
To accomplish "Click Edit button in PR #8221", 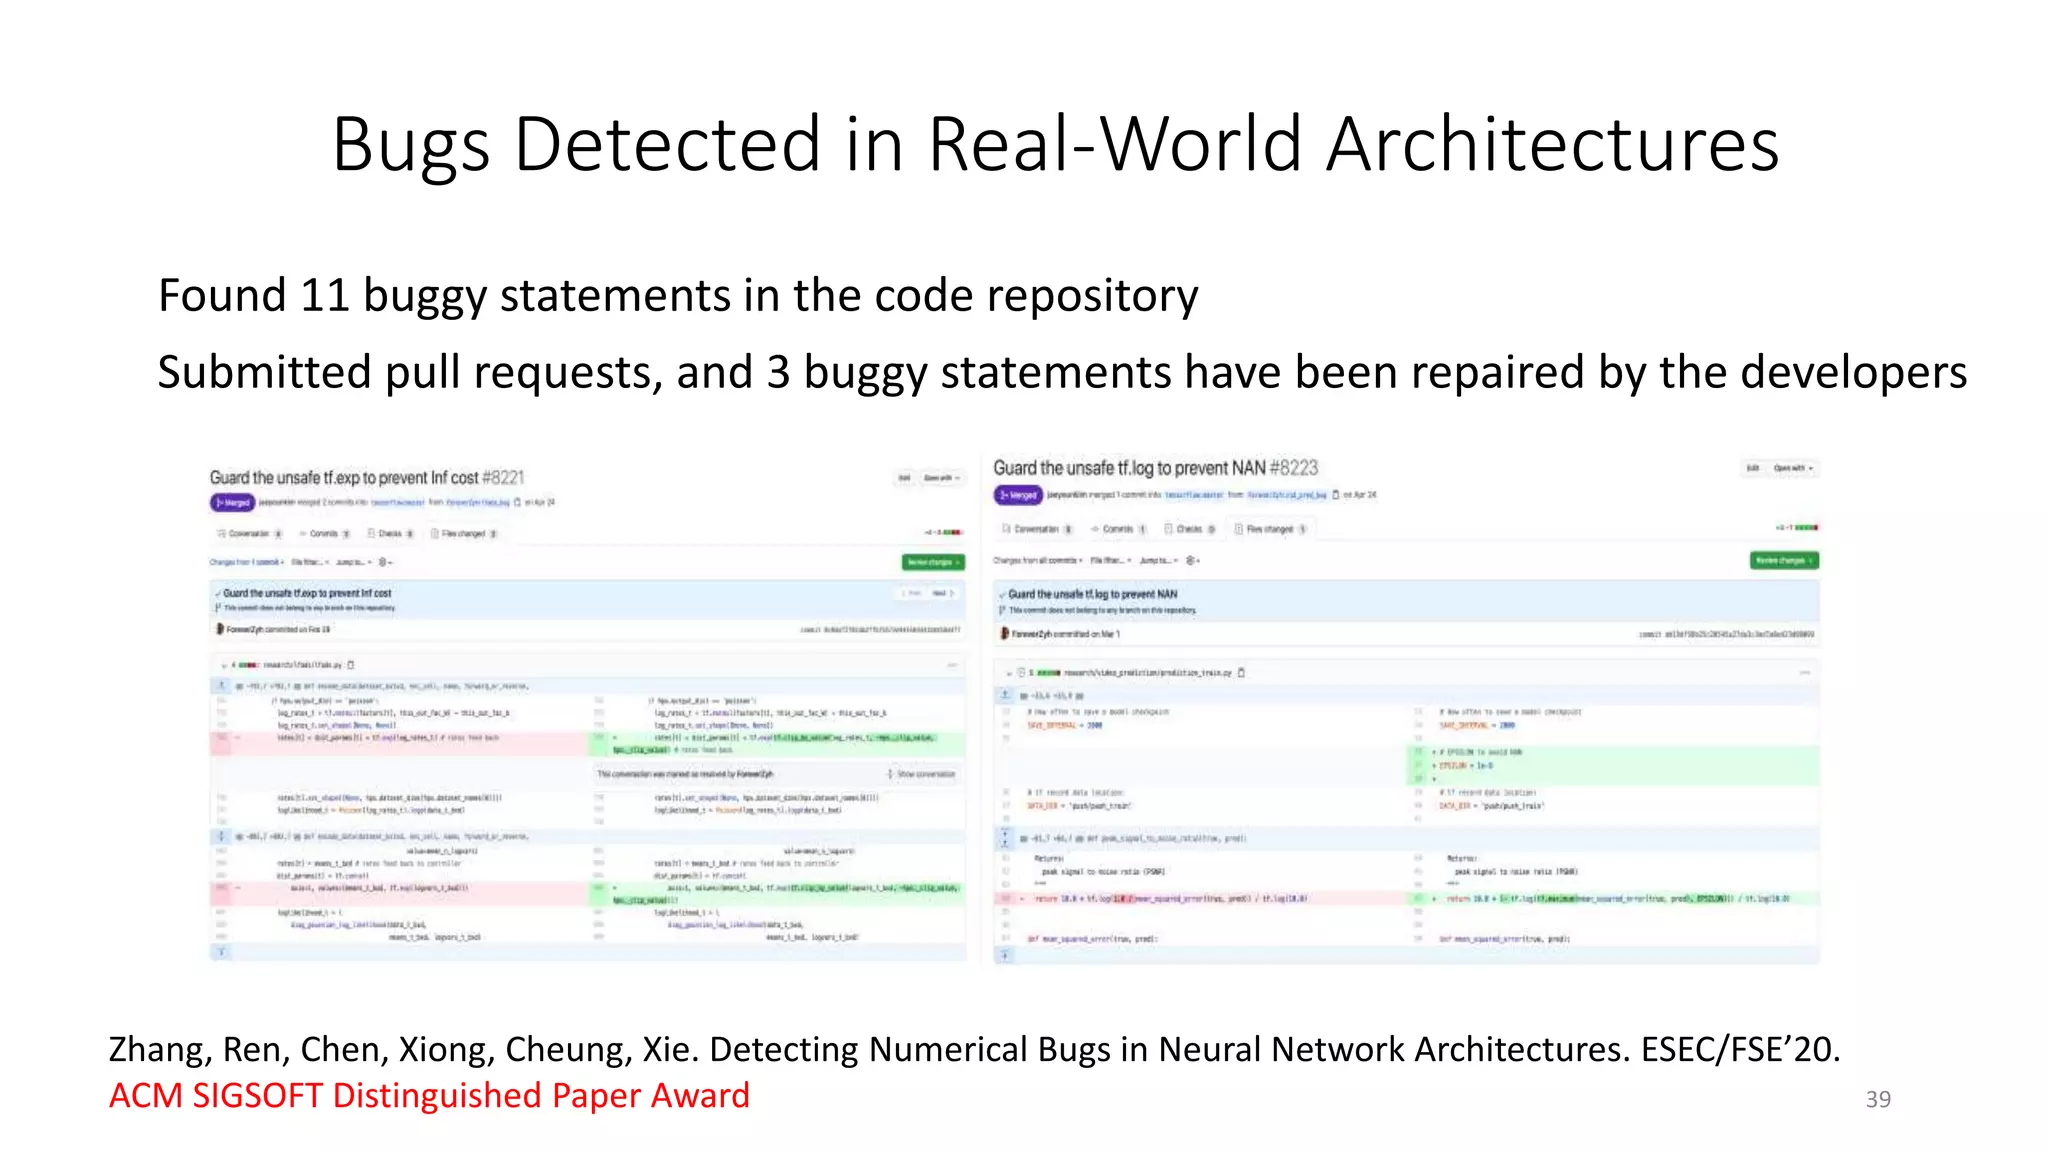I will pyautogui.click(x=904, y=478).
